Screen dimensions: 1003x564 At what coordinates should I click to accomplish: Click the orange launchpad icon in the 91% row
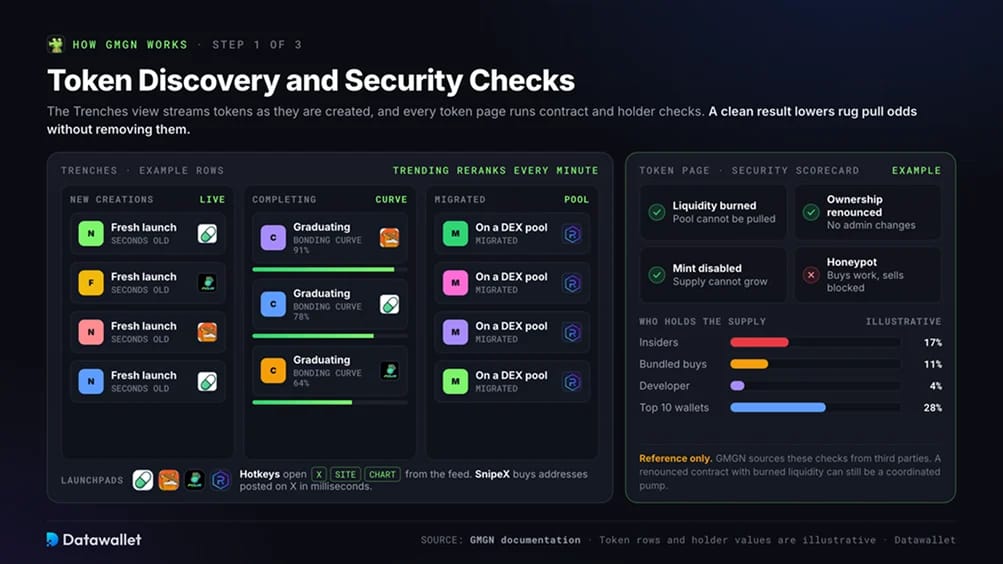390,237
